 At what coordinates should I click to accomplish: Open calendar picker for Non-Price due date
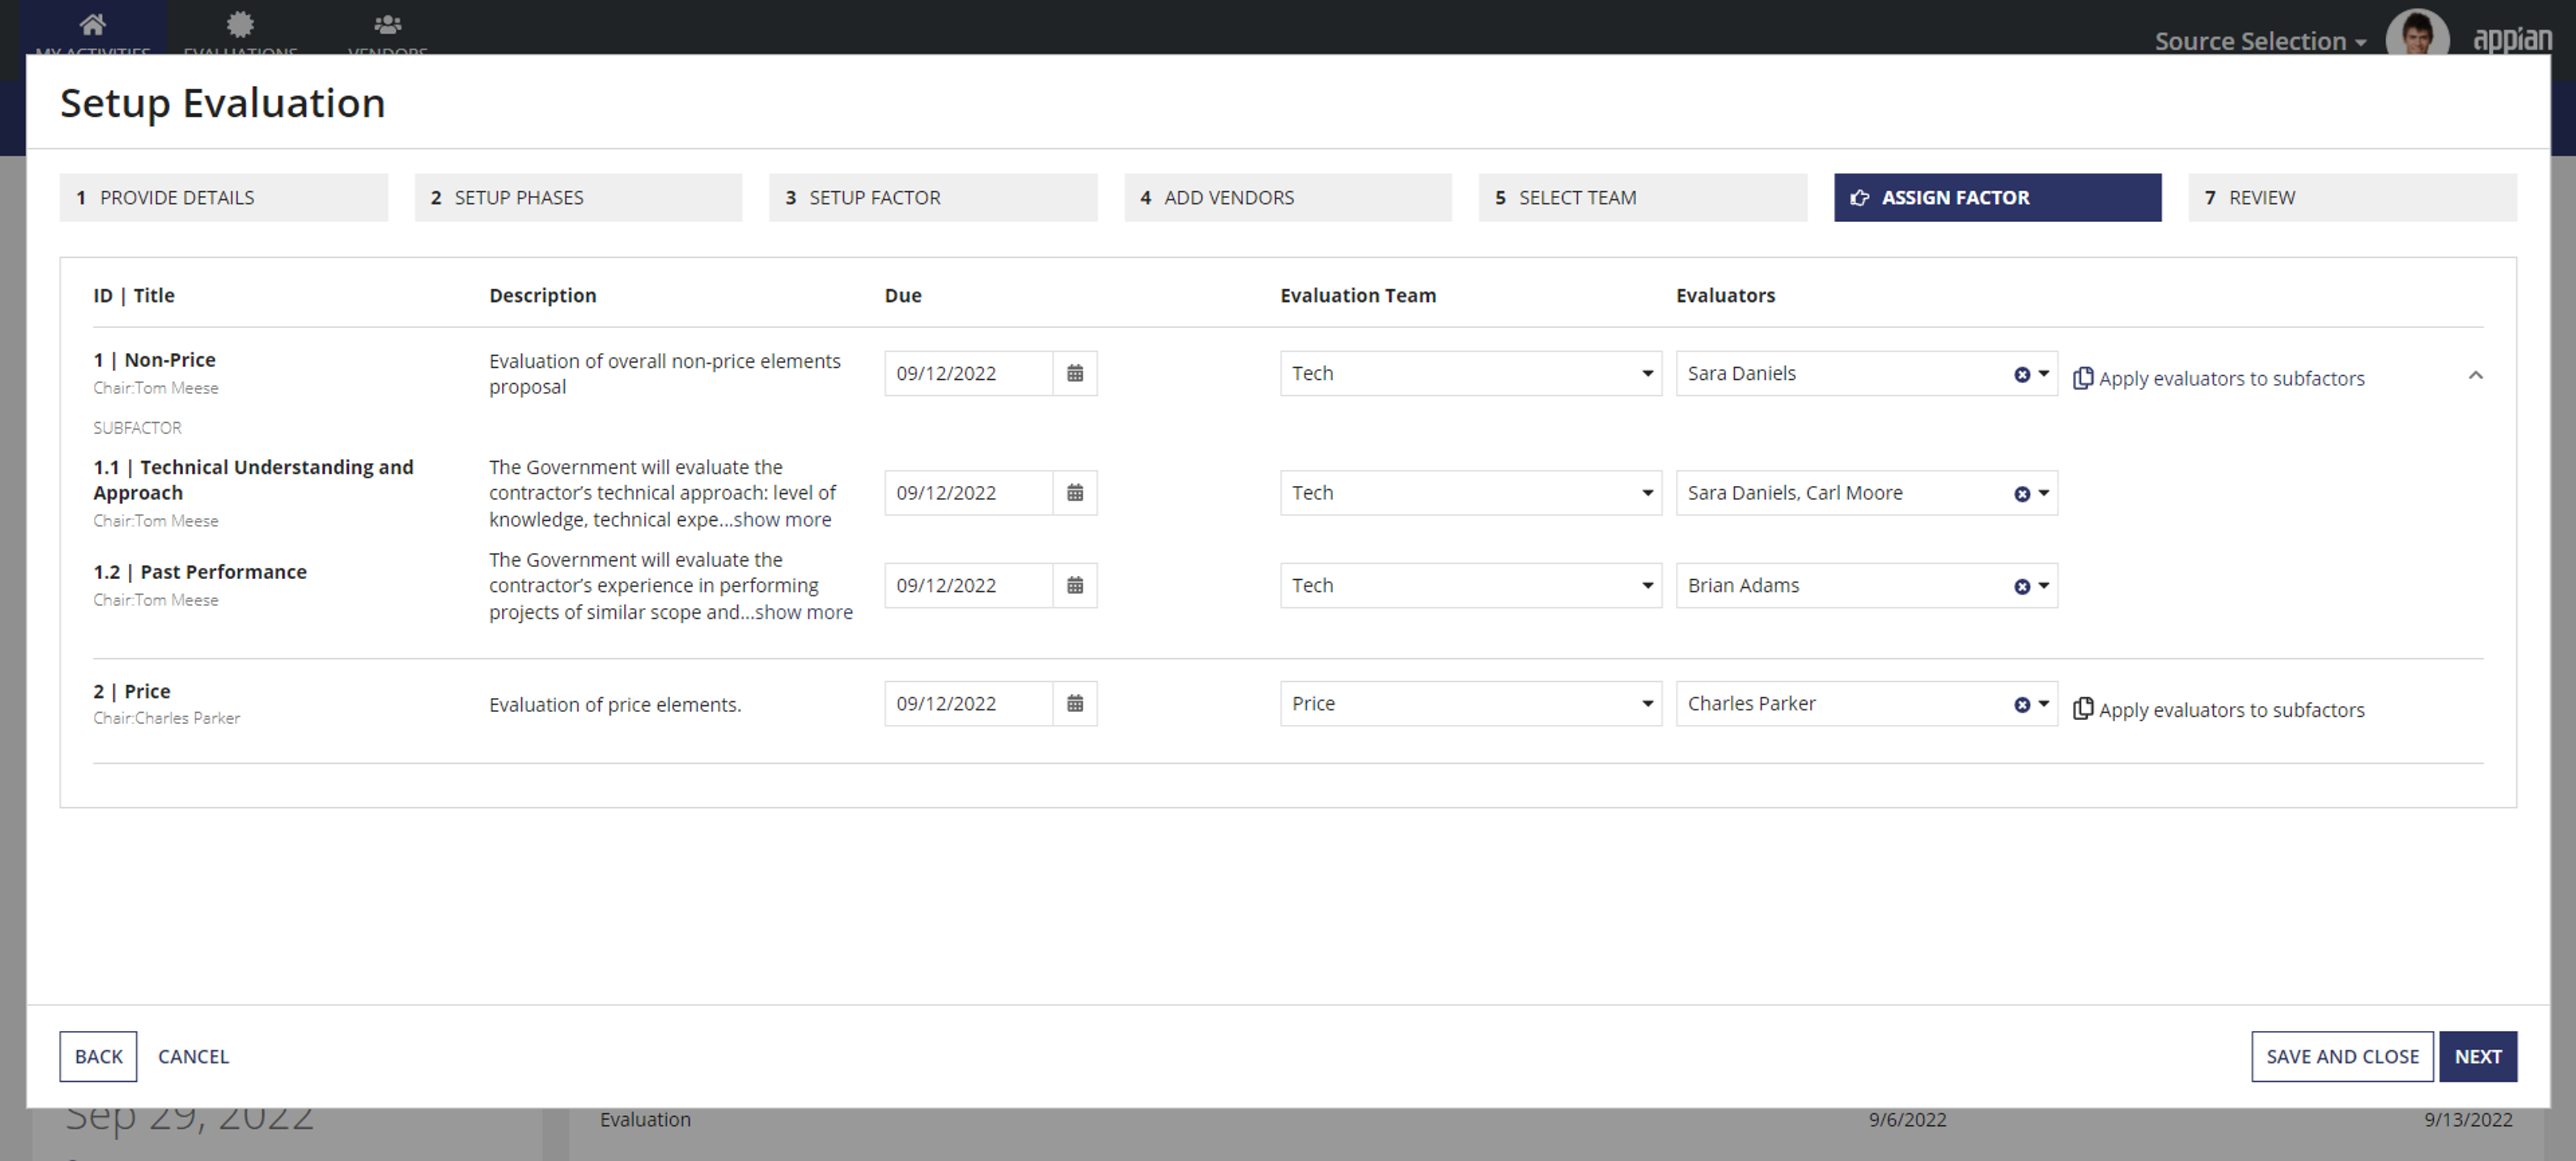pyautogui.click(x=1075, y=373)
